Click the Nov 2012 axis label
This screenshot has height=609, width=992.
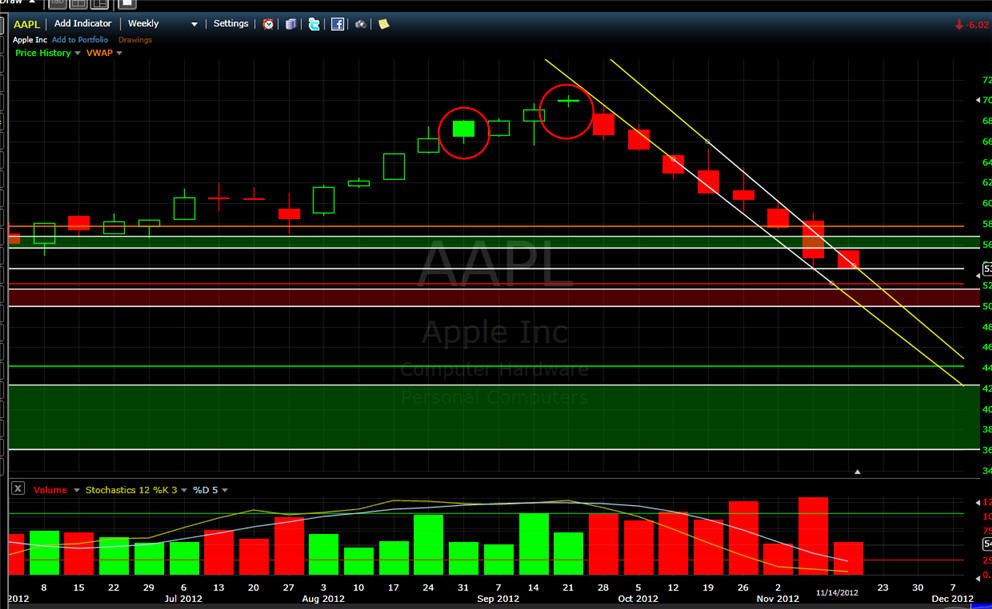(x=778, y=598)
